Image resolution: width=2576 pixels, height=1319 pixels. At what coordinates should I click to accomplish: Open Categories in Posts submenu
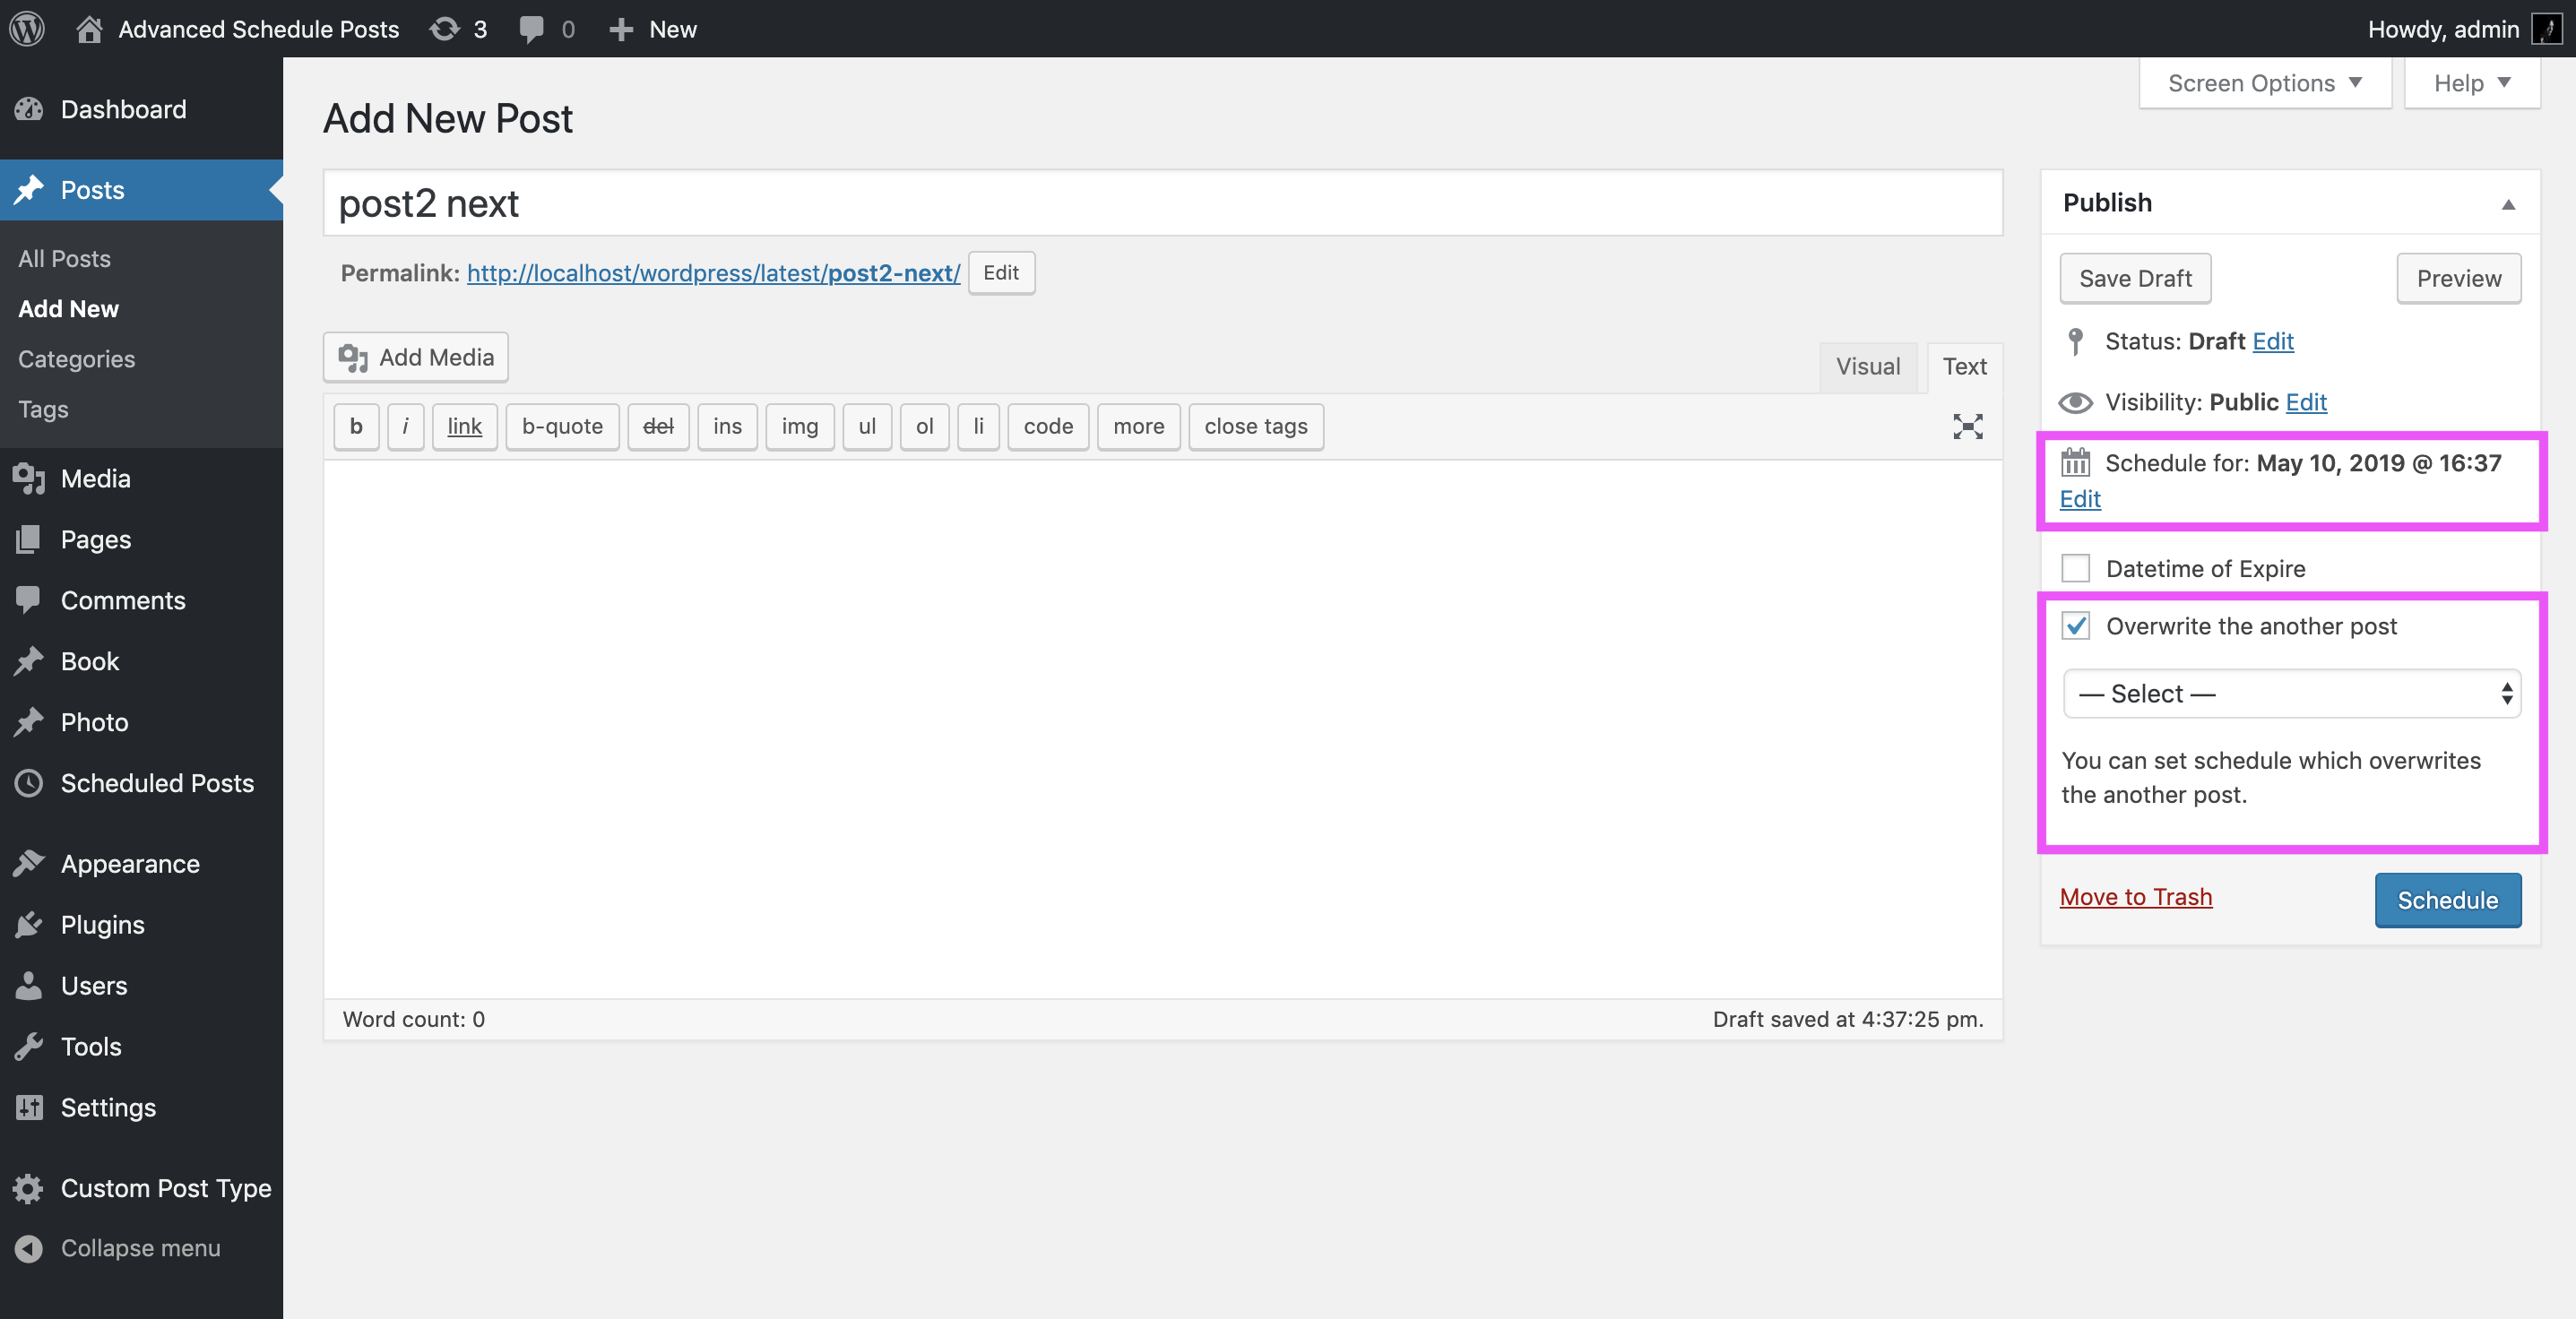[x=76, y=359]
